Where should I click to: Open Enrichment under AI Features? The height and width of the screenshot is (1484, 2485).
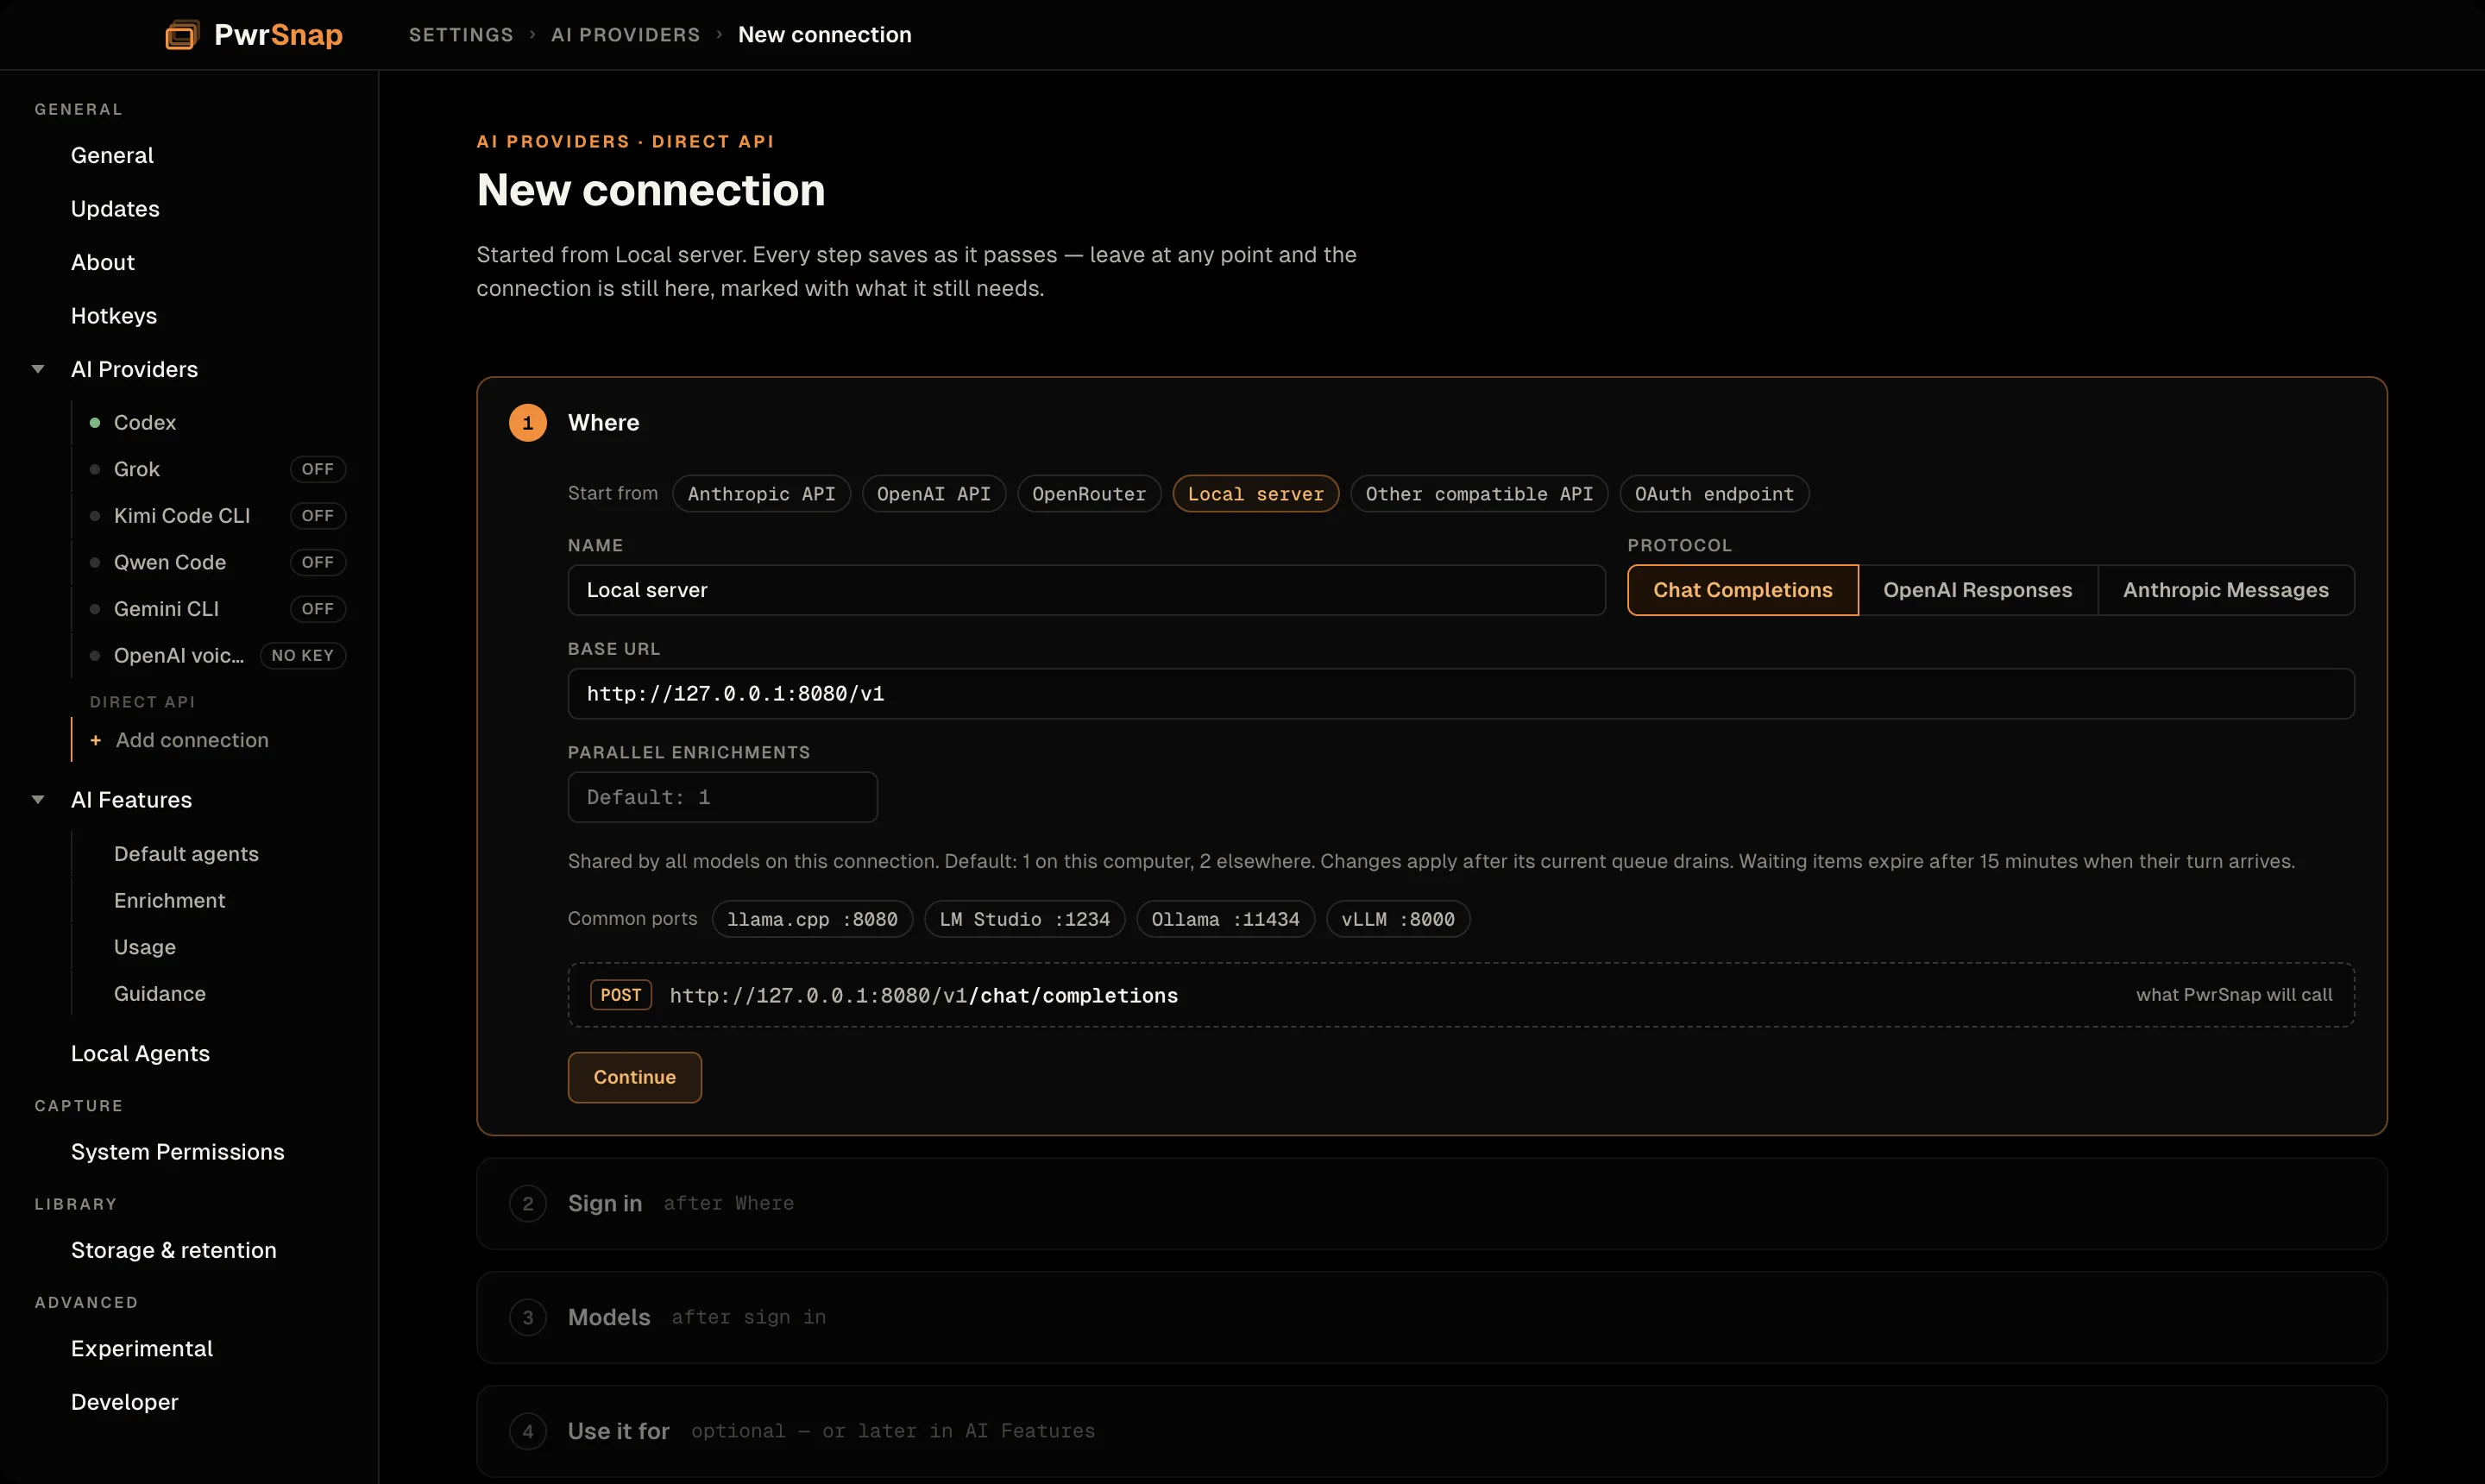click(169, 900)
